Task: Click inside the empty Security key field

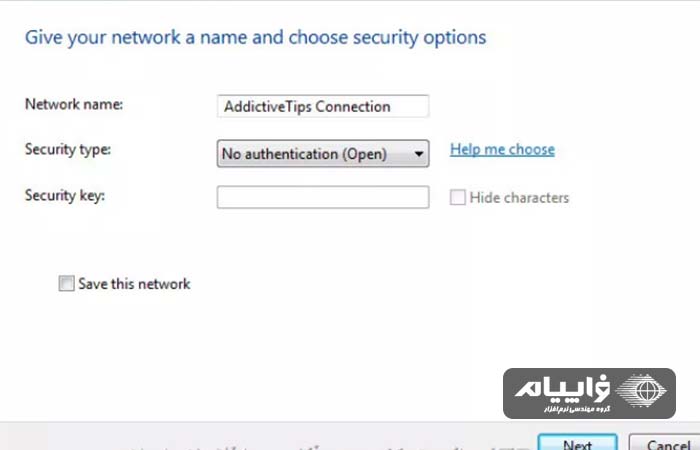Action: 323,197
